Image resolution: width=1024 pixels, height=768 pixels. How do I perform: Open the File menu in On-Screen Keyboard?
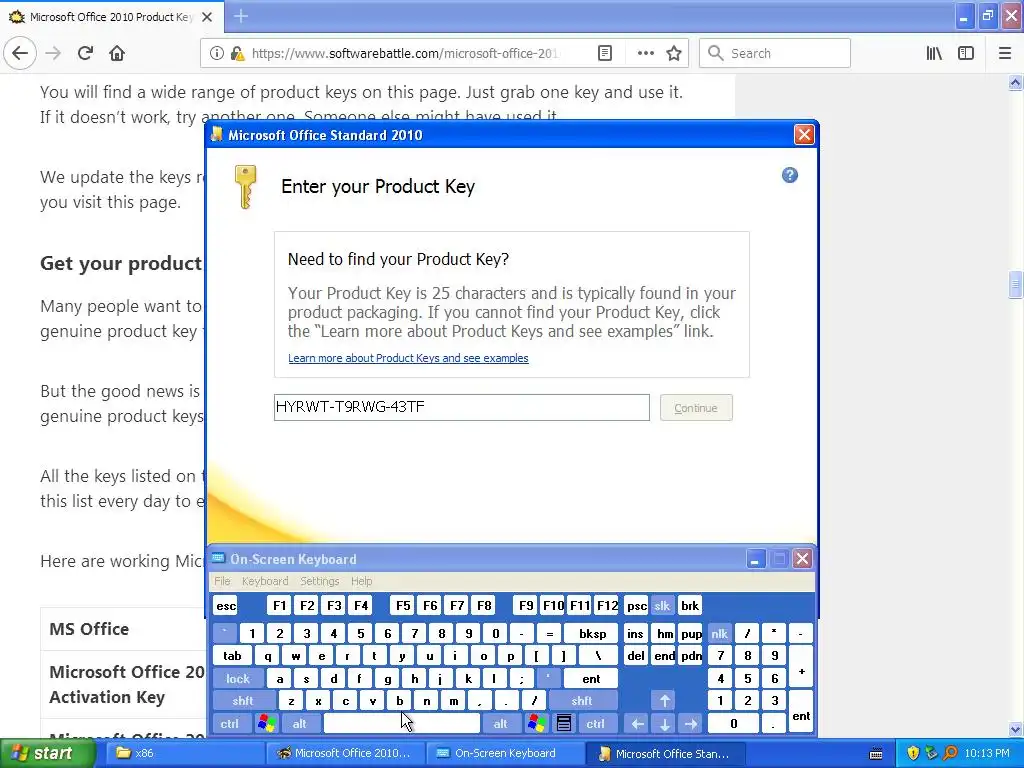pos(222,581)
